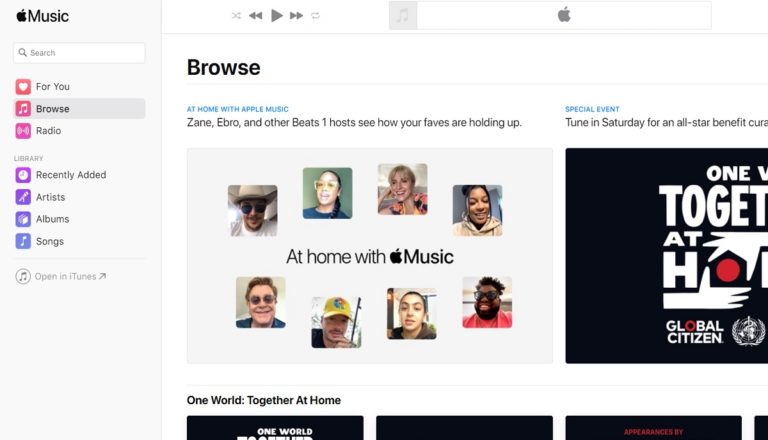Select Browse in the sidebar
Screen dimensions: 768x440
point(79,108)
